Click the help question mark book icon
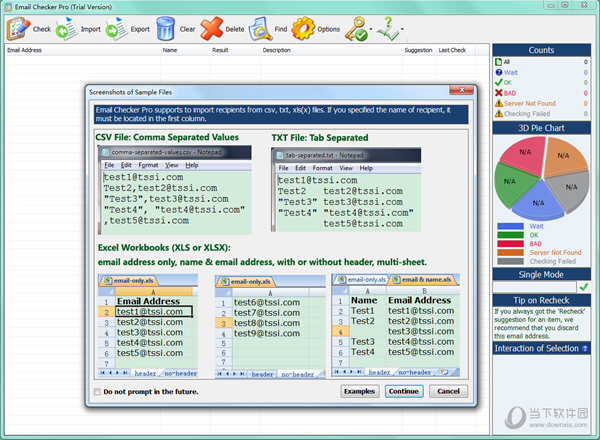This screenshot has width=600, height=440. [388, 29]
